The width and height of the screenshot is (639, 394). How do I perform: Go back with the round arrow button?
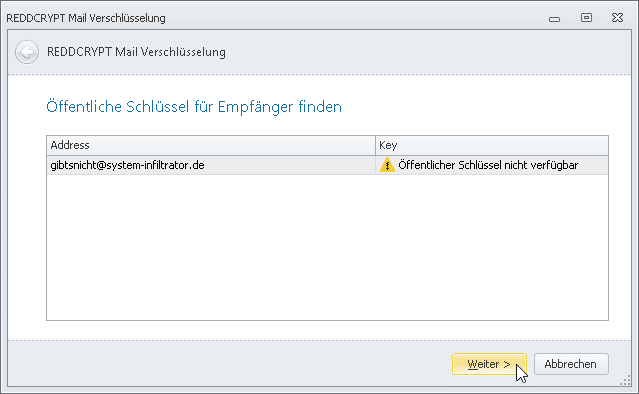(27, 52)
